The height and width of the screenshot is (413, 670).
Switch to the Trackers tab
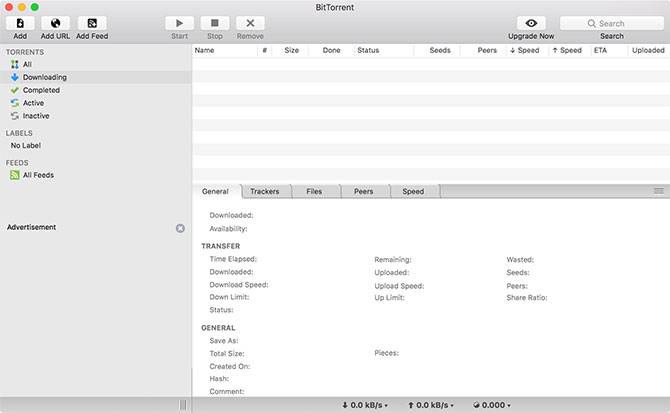[x=265, y=191]
